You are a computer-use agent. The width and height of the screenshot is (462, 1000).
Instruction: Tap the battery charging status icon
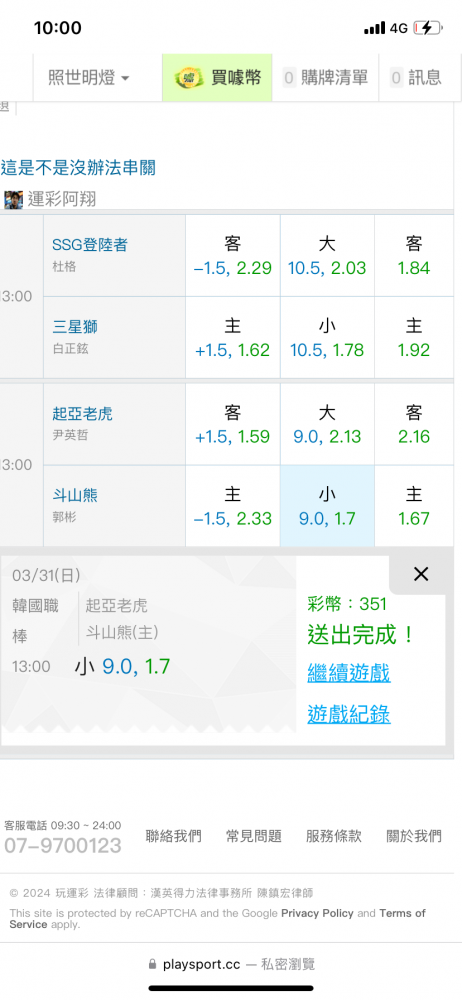coord(427,28)
